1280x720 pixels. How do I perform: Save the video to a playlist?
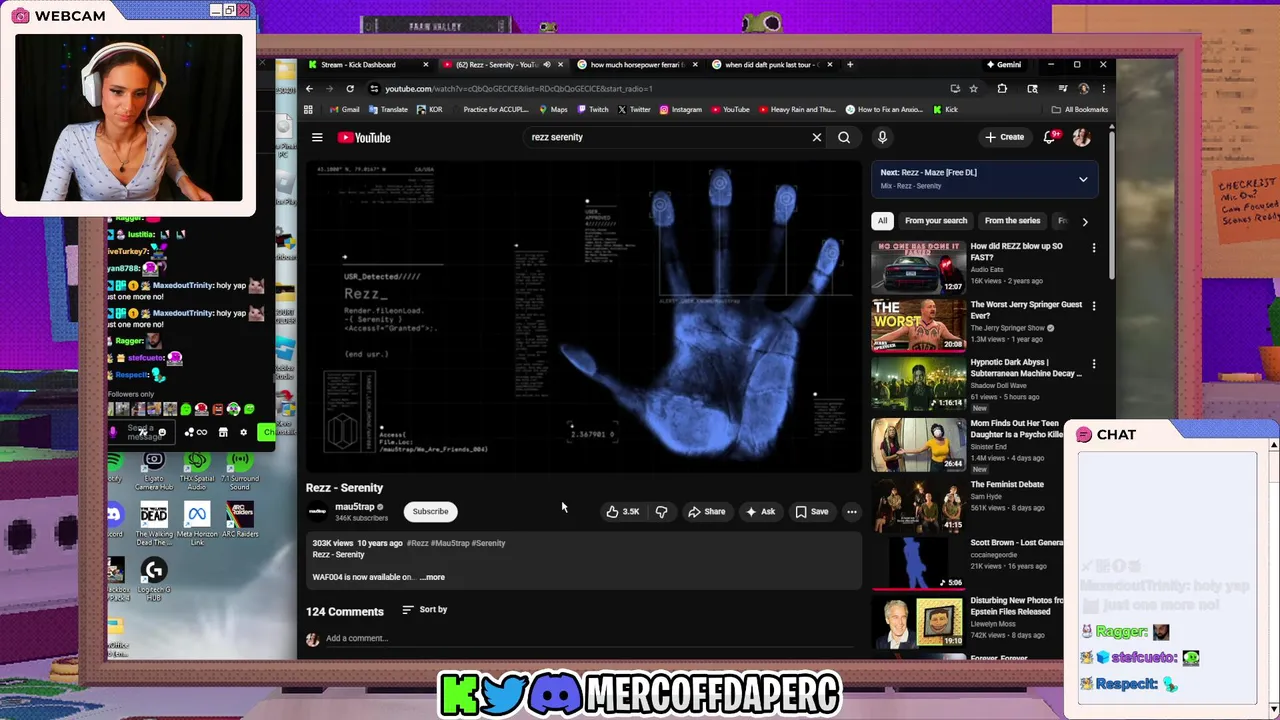811,511
